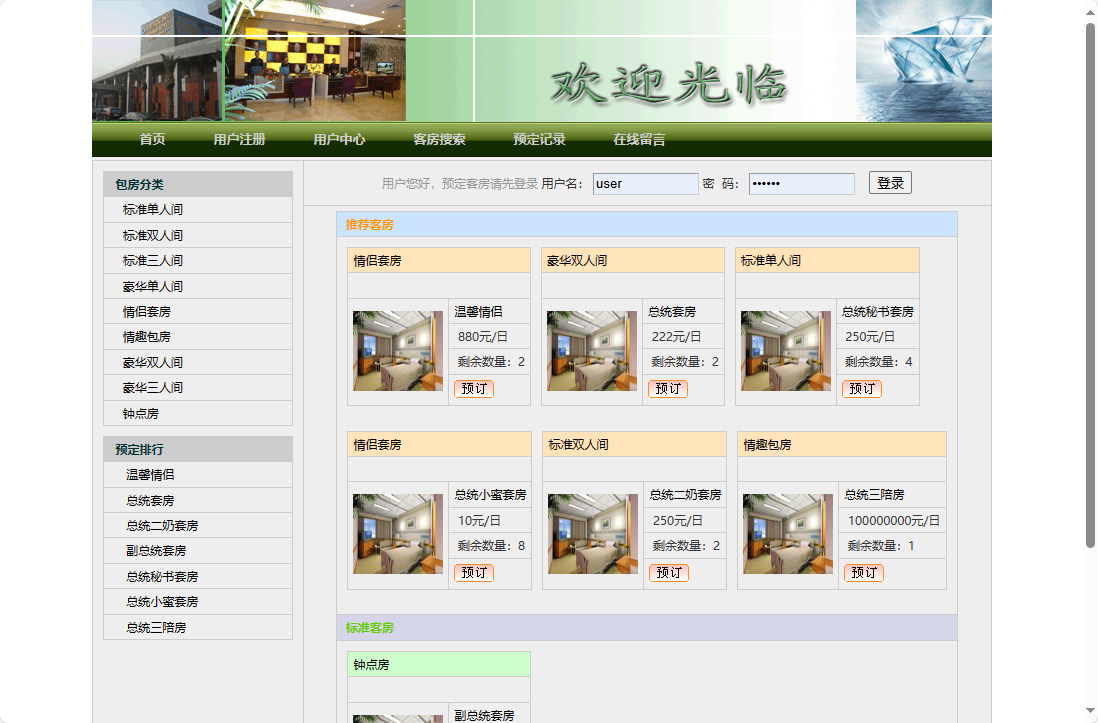
Task: View the 总统二奶套房 room thumbnail
Action: coord(592,533)
